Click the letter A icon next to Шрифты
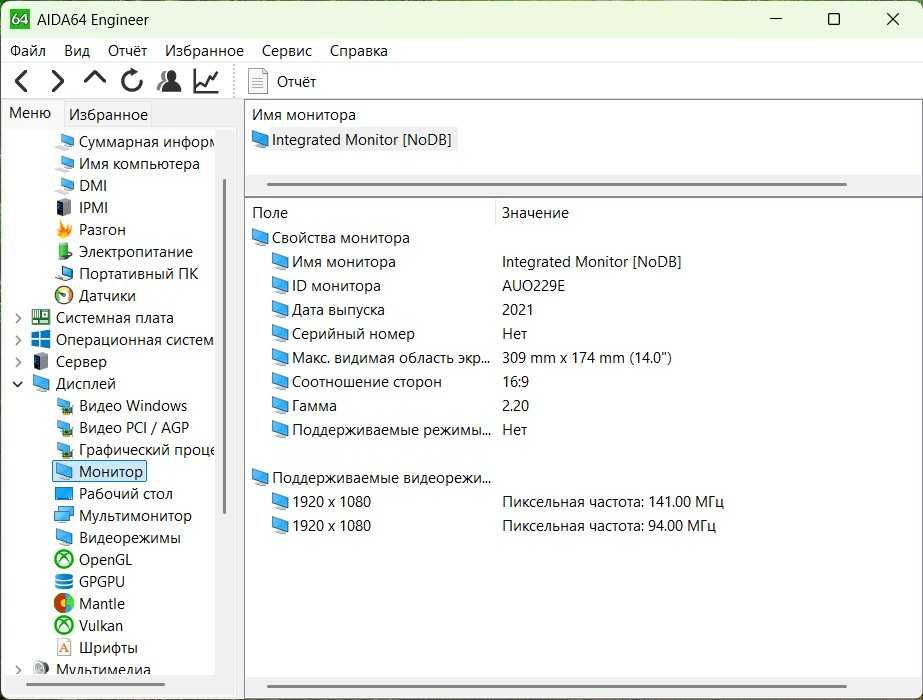 click(x=64, y=648)
